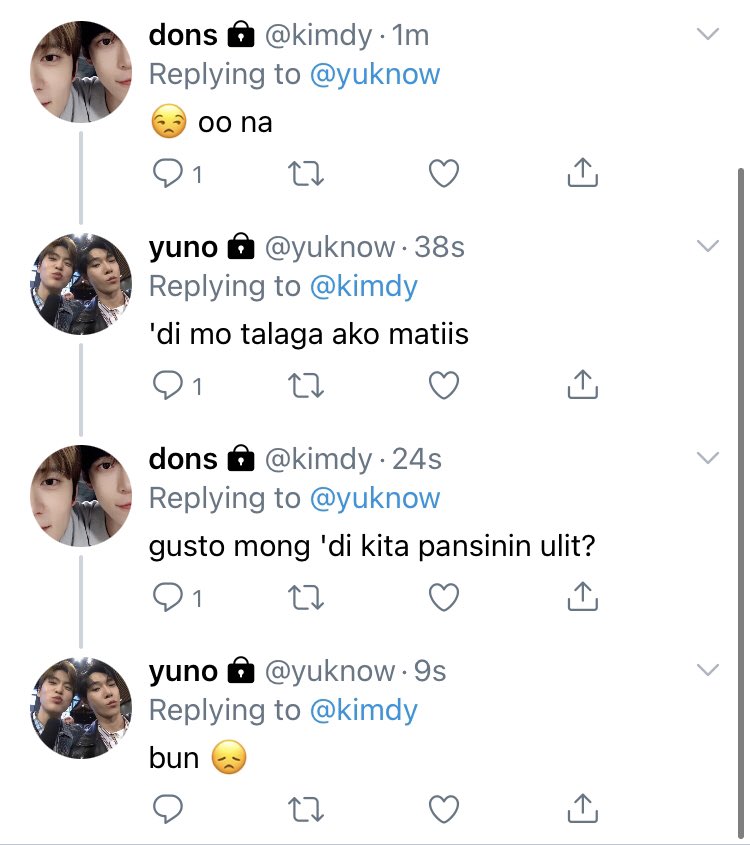Open options chevron on yuno's 9s tweet
Image resolution: width=750 pixels, height=845 pixels.
(708, 669)
